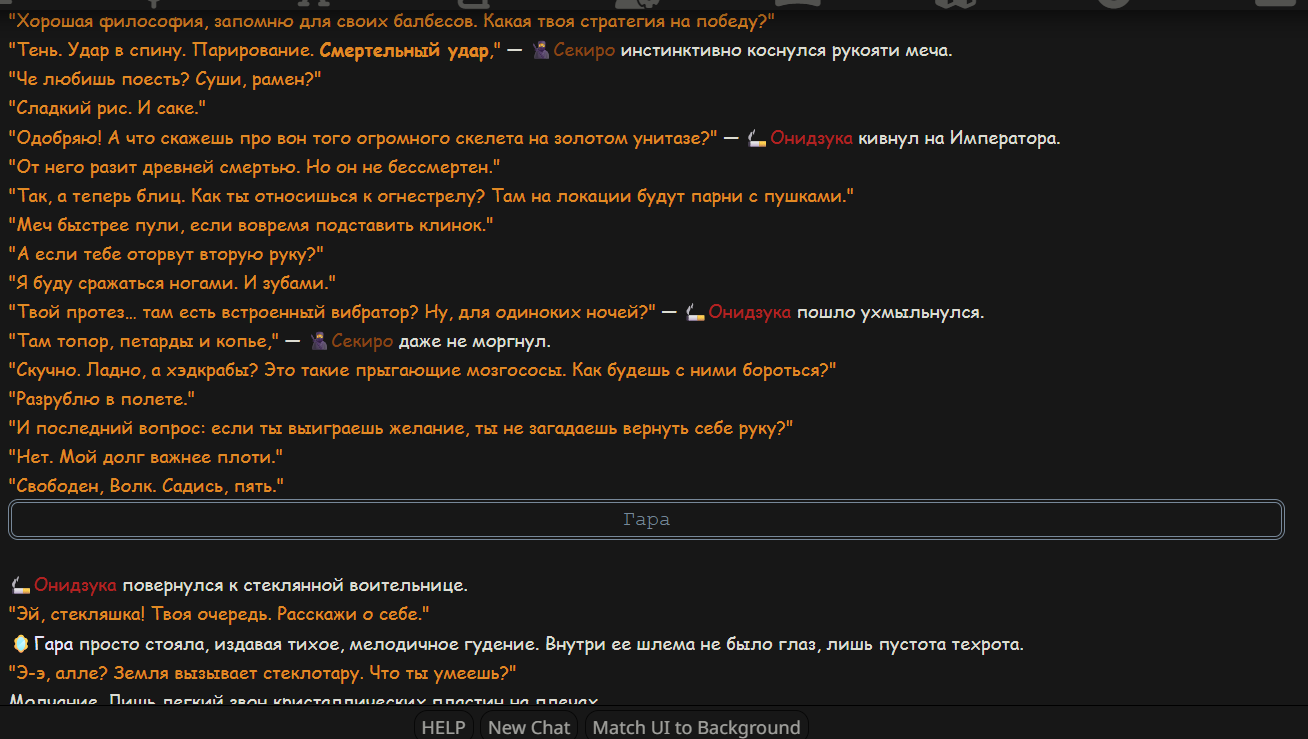
Task: Click ninja icon beside Секиро in Смертельный удар line
Action: (541, 50)
